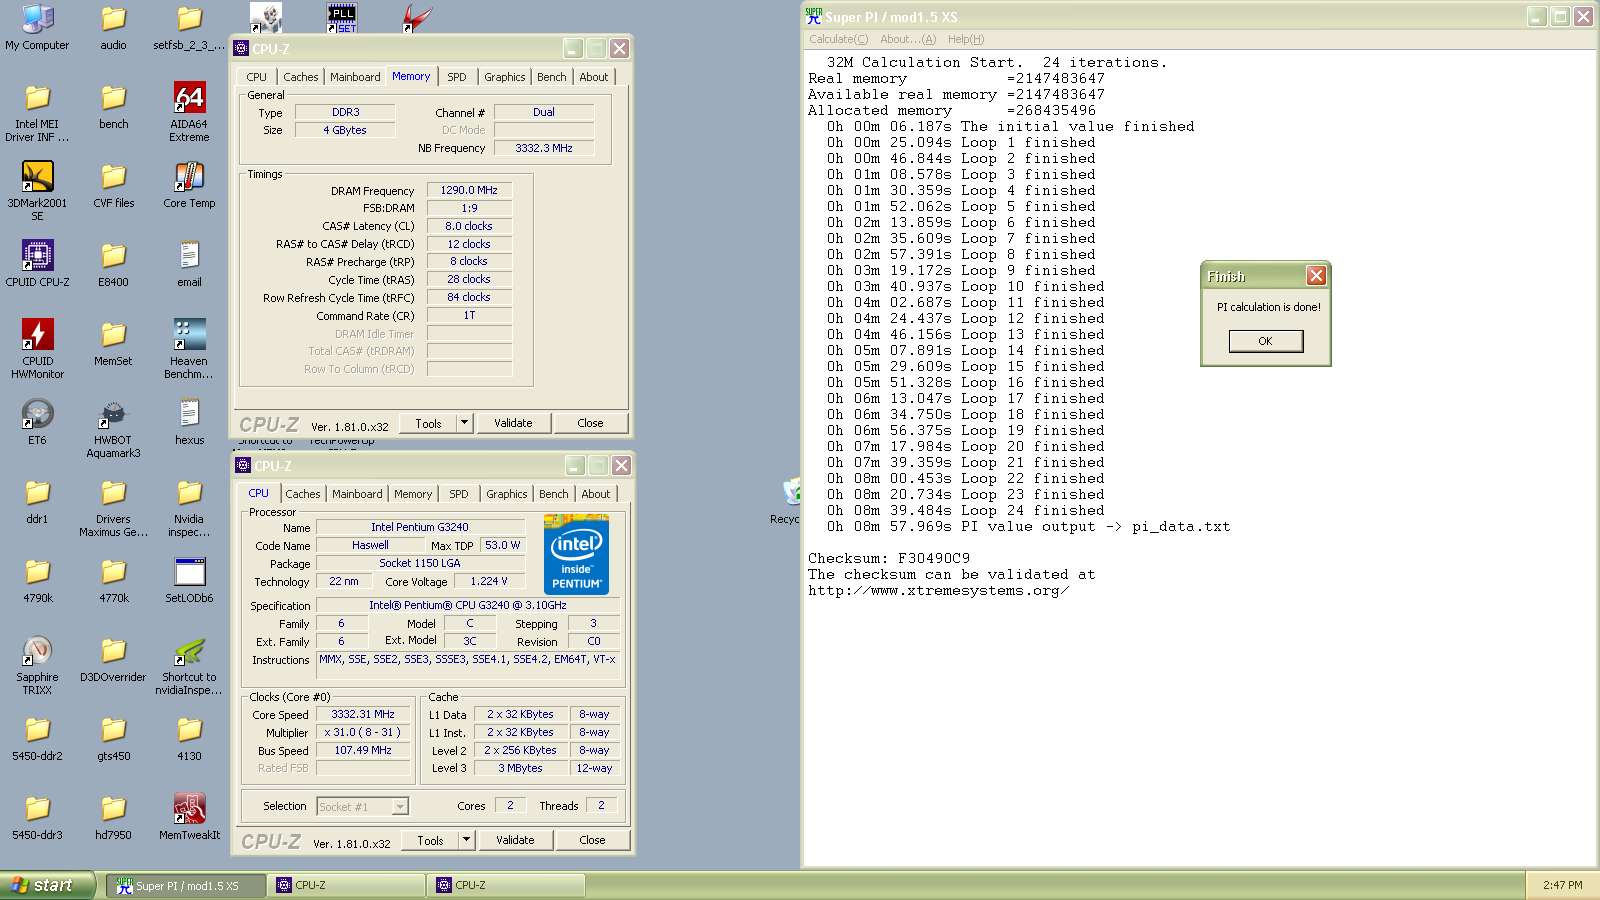Image resolution: width=1600 pixels, height=900 pixels.
Task: Switch to Super PI taskbar button
Action: tap(186, 885)
